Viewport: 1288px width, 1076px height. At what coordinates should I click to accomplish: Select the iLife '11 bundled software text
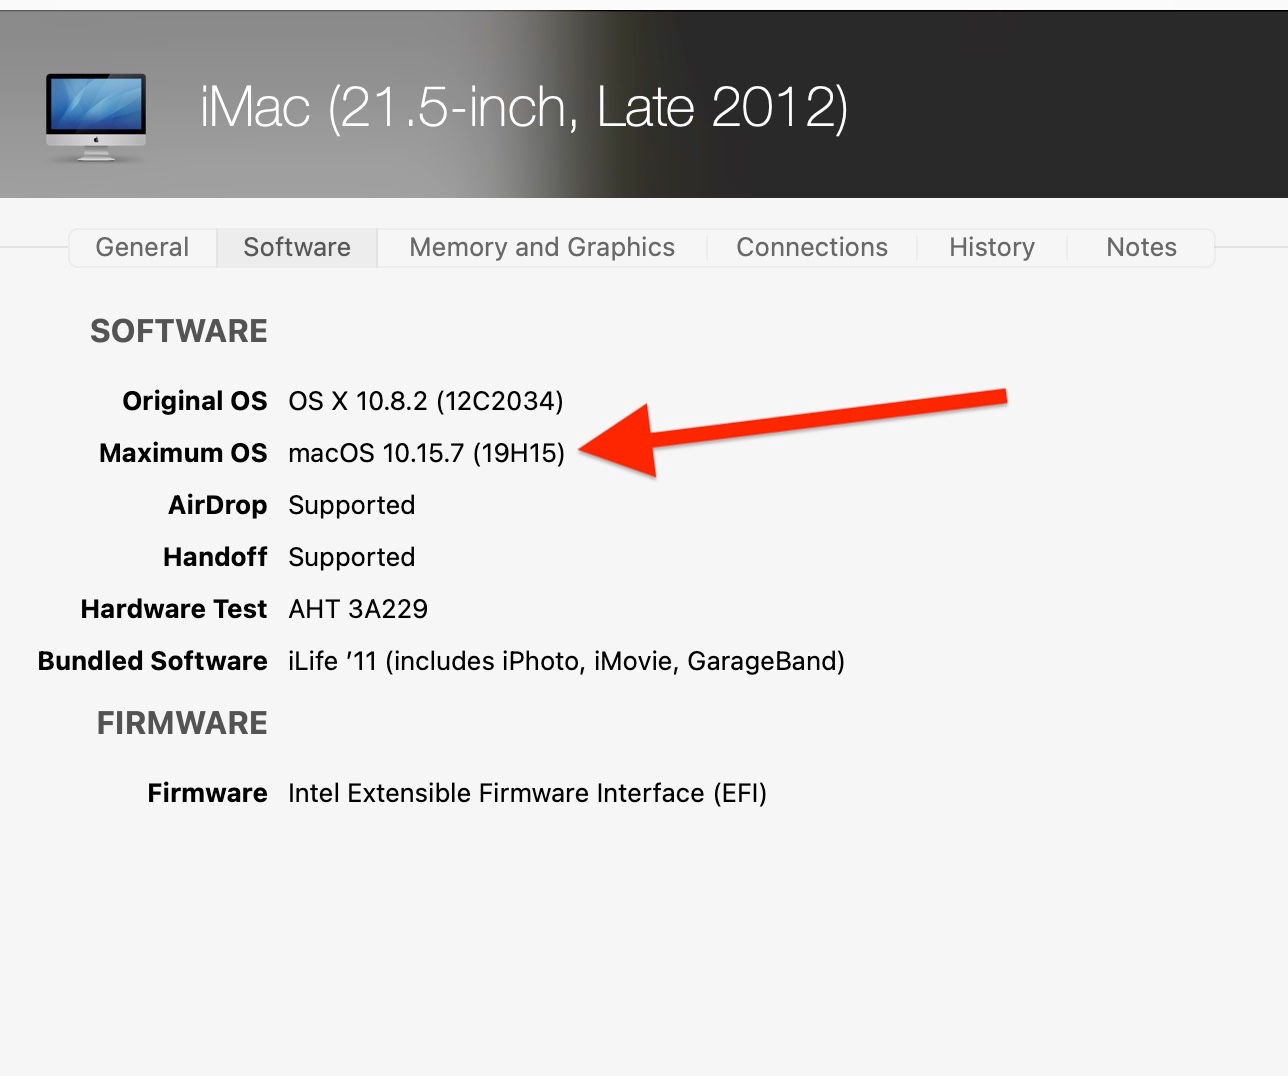click(566, 661)
